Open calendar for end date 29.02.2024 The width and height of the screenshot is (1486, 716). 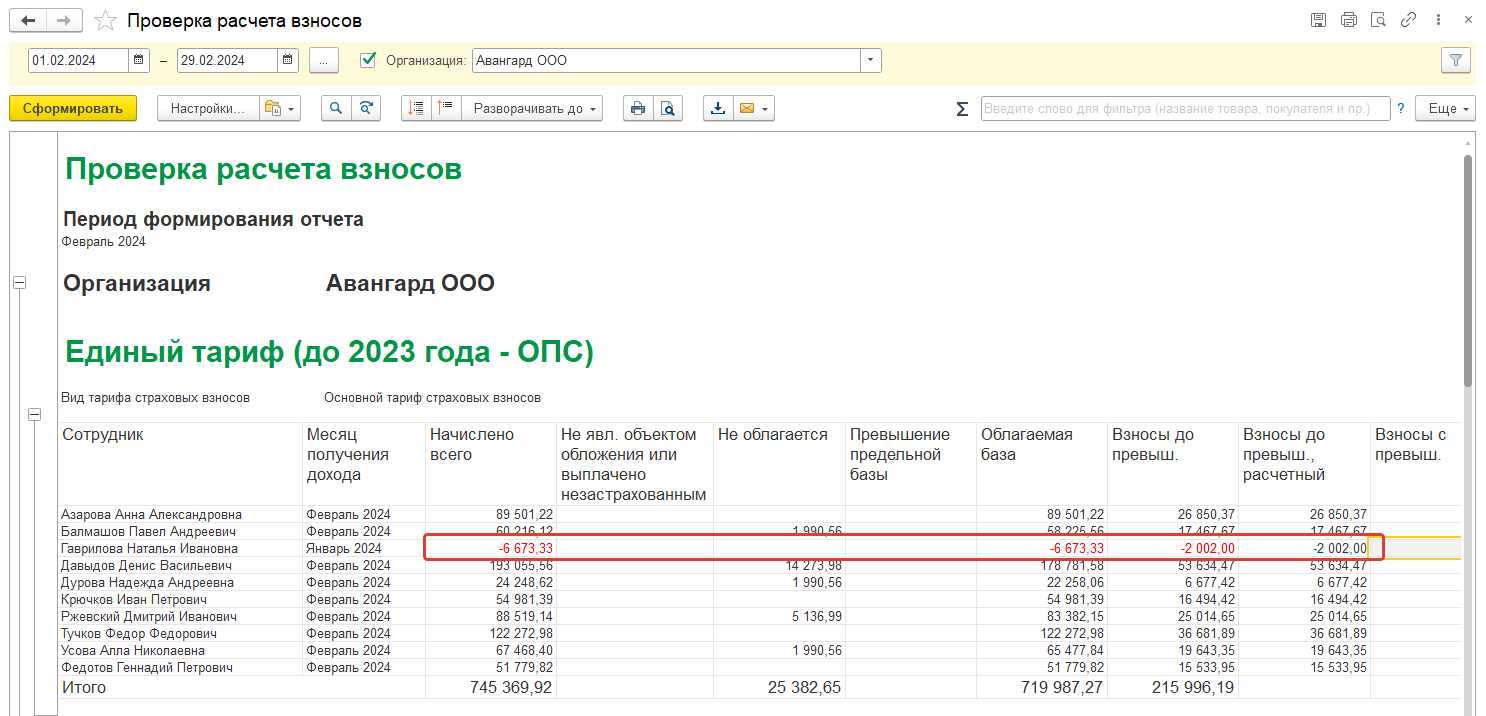[288, 60]
